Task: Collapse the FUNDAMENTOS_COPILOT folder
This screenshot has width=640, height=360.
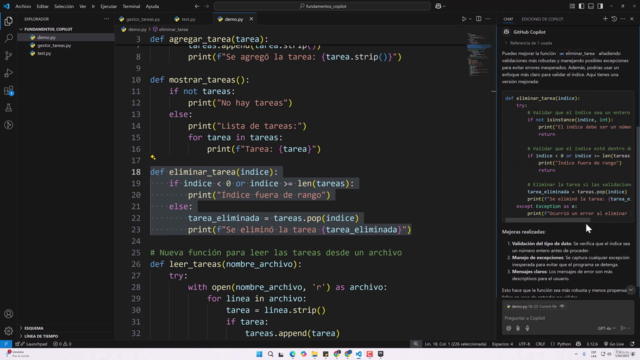Action: 48,29
